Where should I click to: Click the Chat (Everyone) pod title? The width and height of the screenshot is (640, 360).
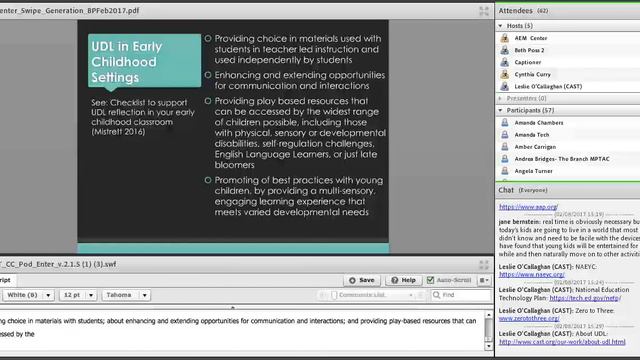click(x=523, y=190)
